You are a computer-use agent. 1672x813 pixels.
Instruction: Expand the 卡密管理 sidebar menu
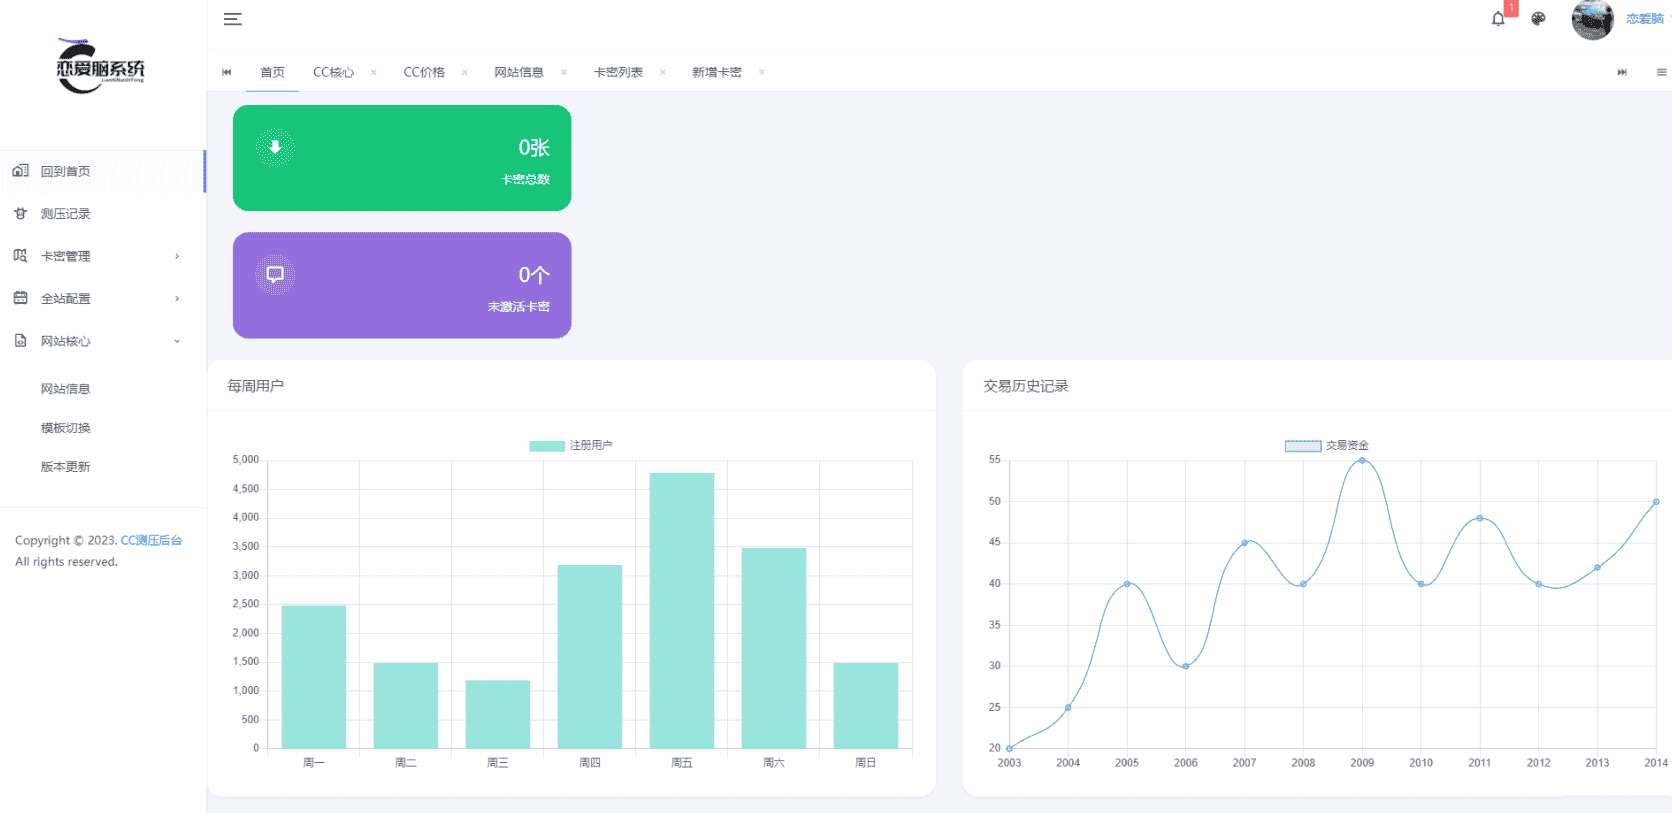click(x=100, y=256)
